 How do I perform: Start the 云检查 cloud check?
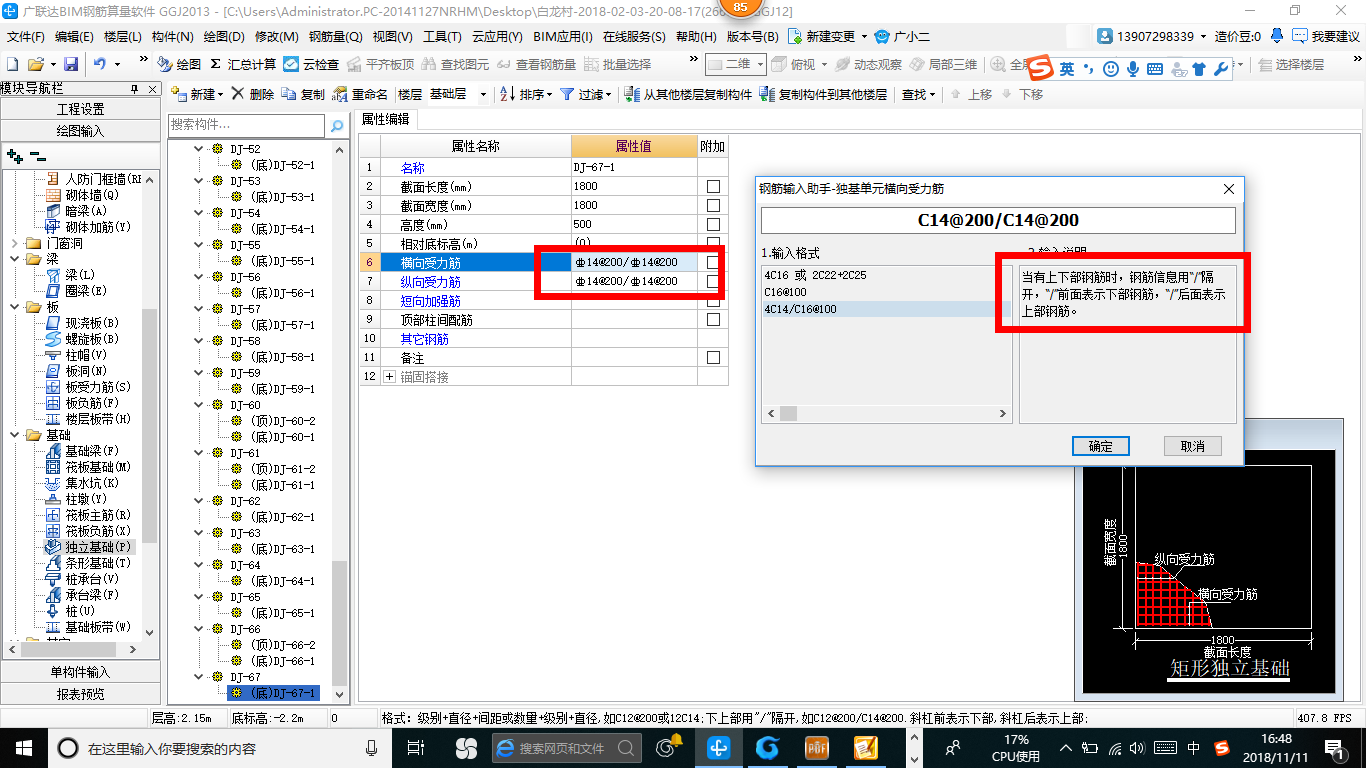pos(311,64)
